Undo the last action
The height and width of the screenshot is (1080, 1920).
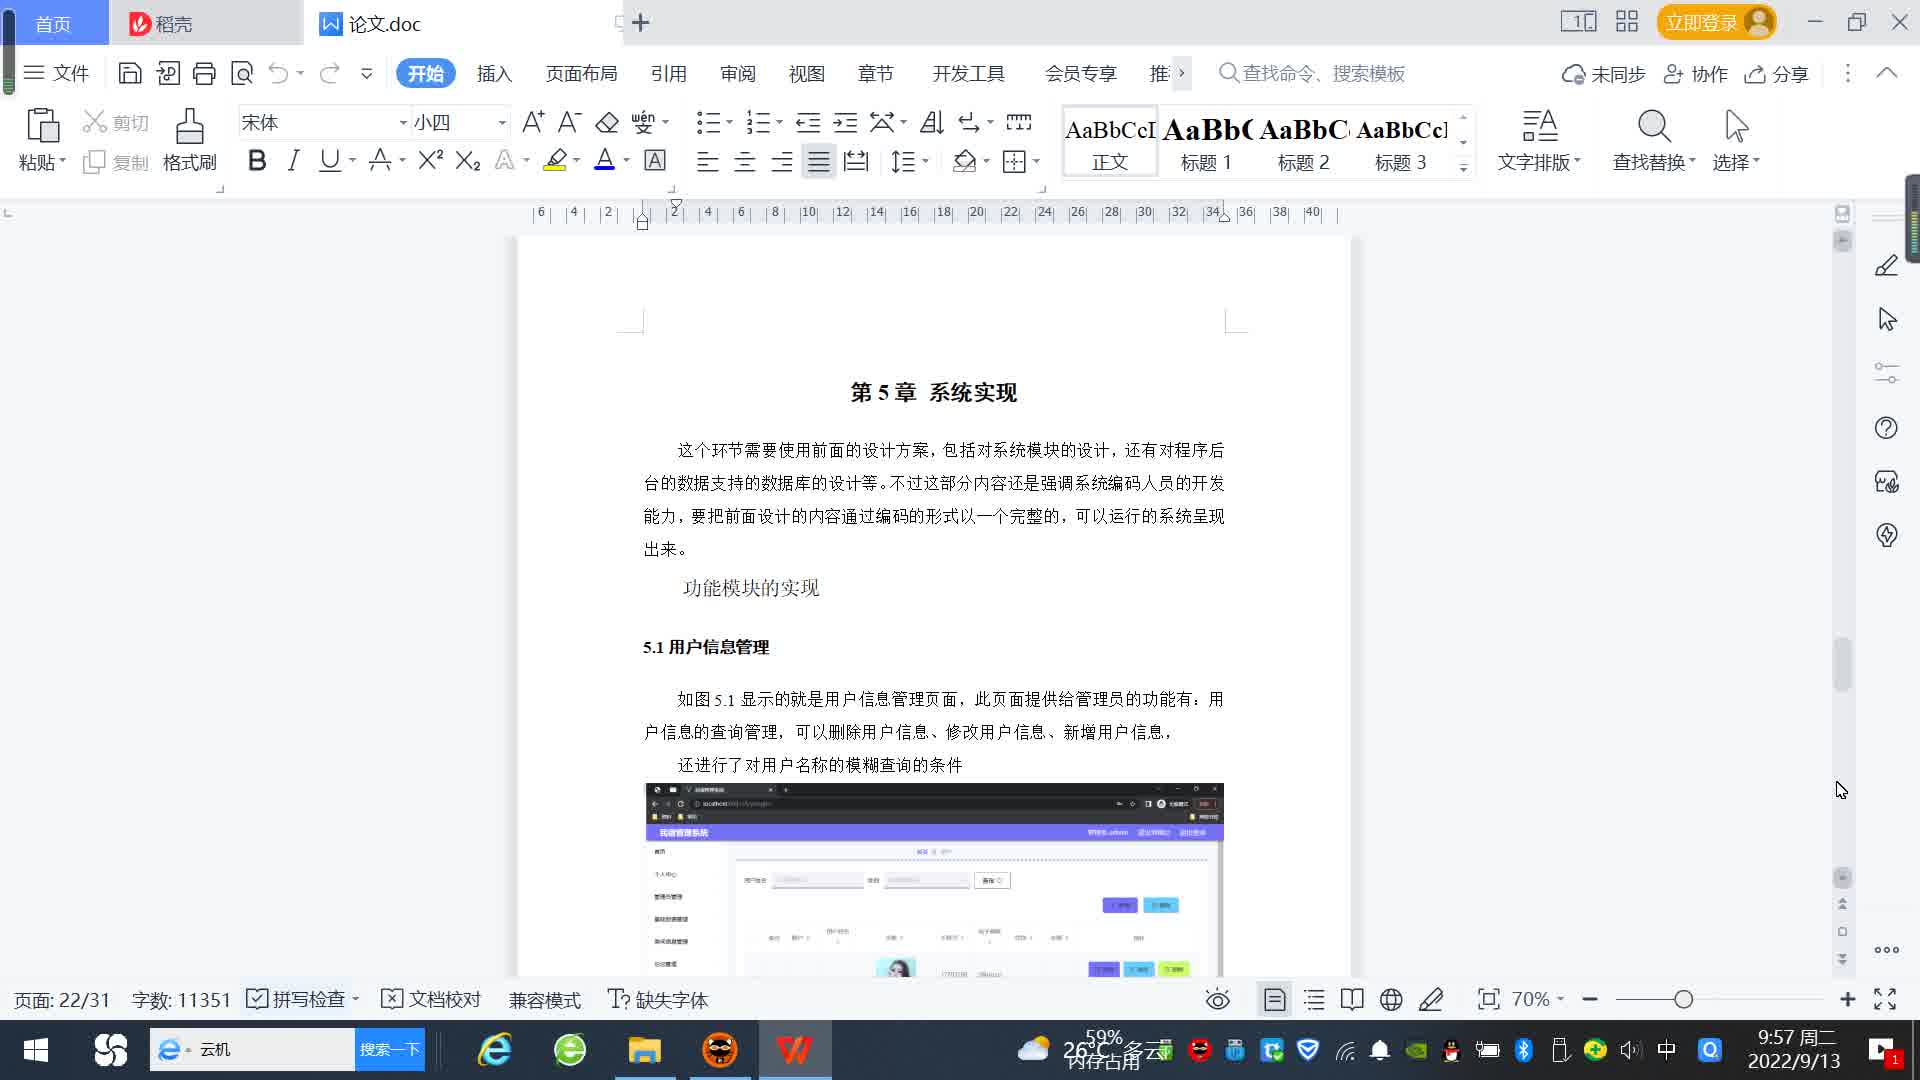click(x=278, y=73)
